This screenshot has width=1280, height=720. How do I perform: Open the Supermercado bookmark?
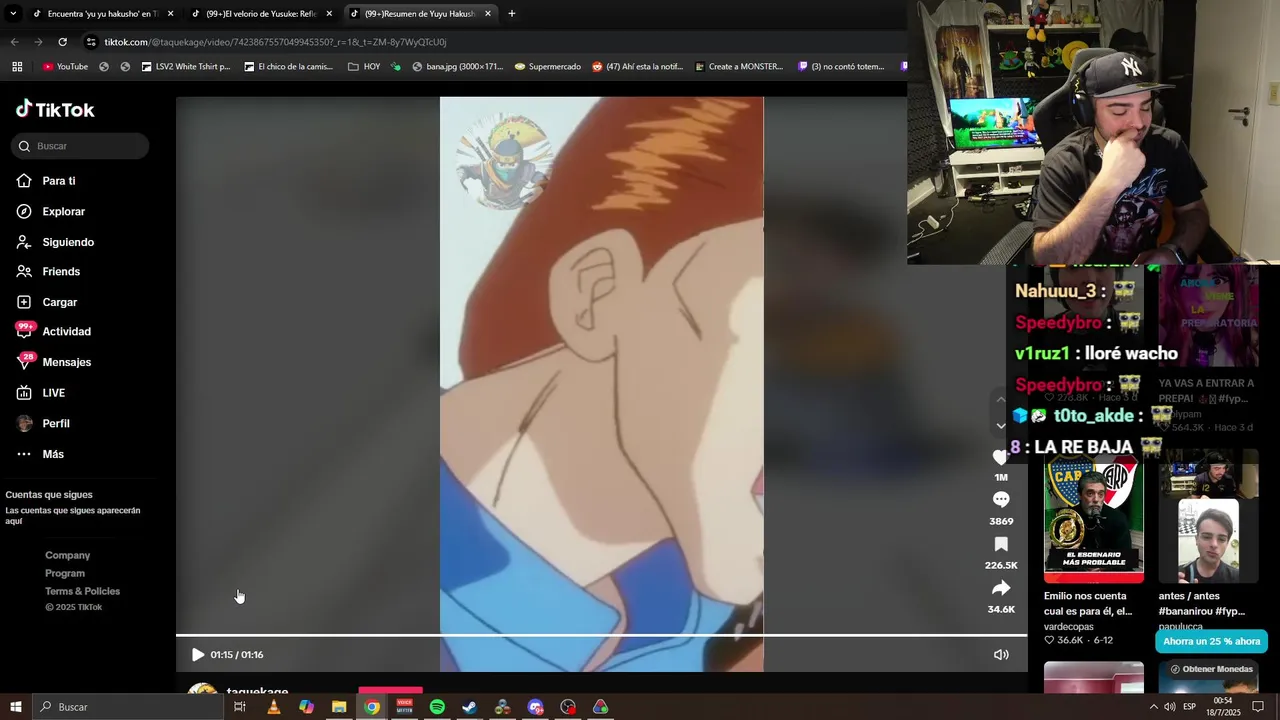548,67
